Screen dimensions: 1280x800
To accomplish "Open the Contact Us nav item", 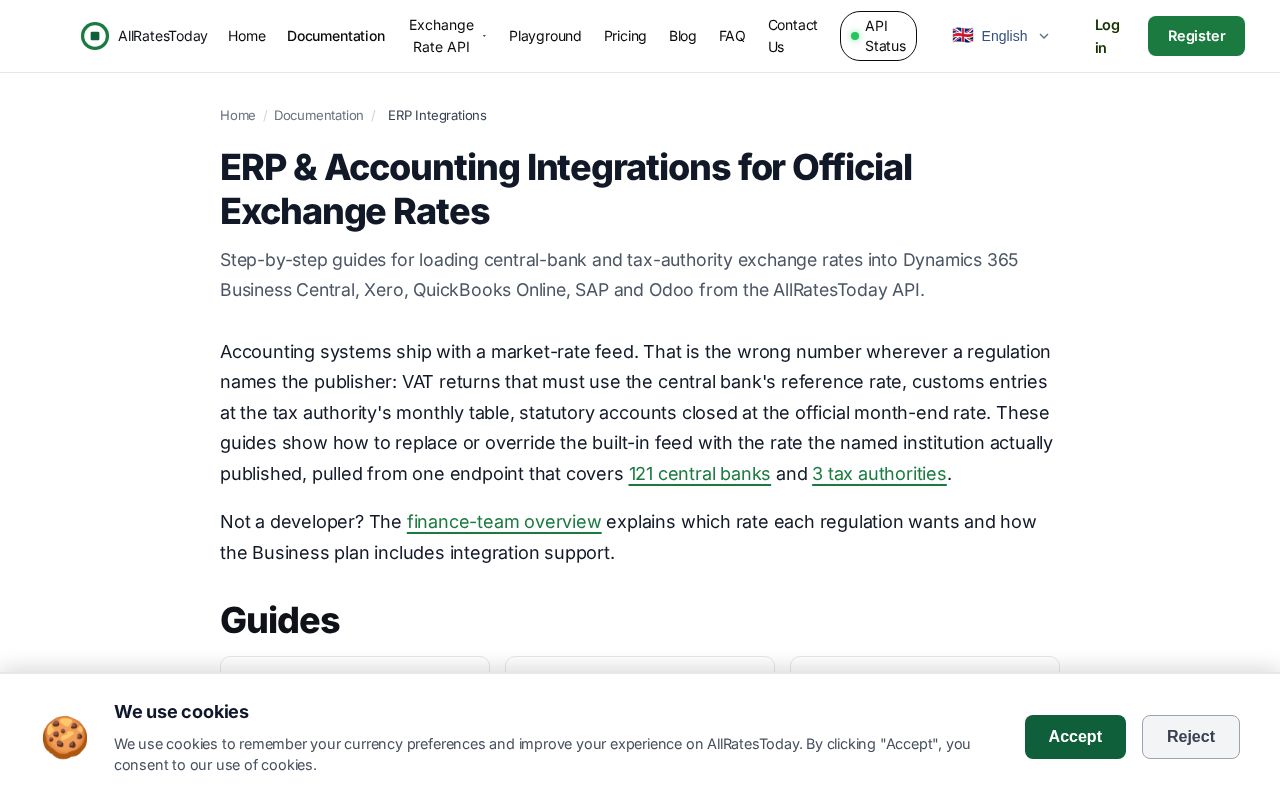I will [793, 36].
